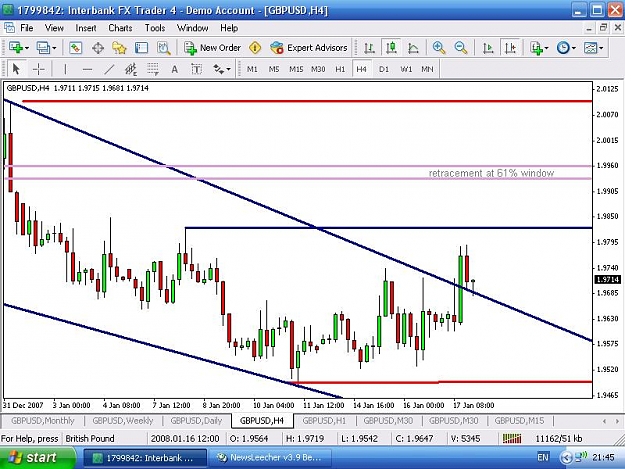Switch chart to M1 timeframe
This screenshot has height=469, width=625.
(252, 69)
